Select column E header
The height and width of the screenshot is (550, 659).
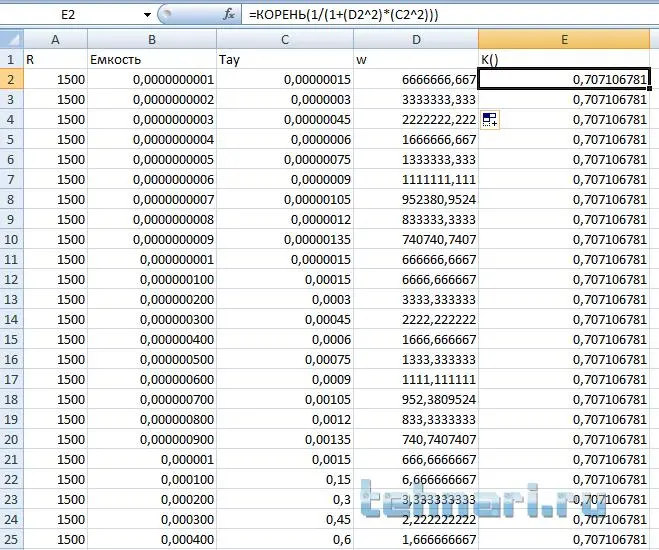(564, 39)
